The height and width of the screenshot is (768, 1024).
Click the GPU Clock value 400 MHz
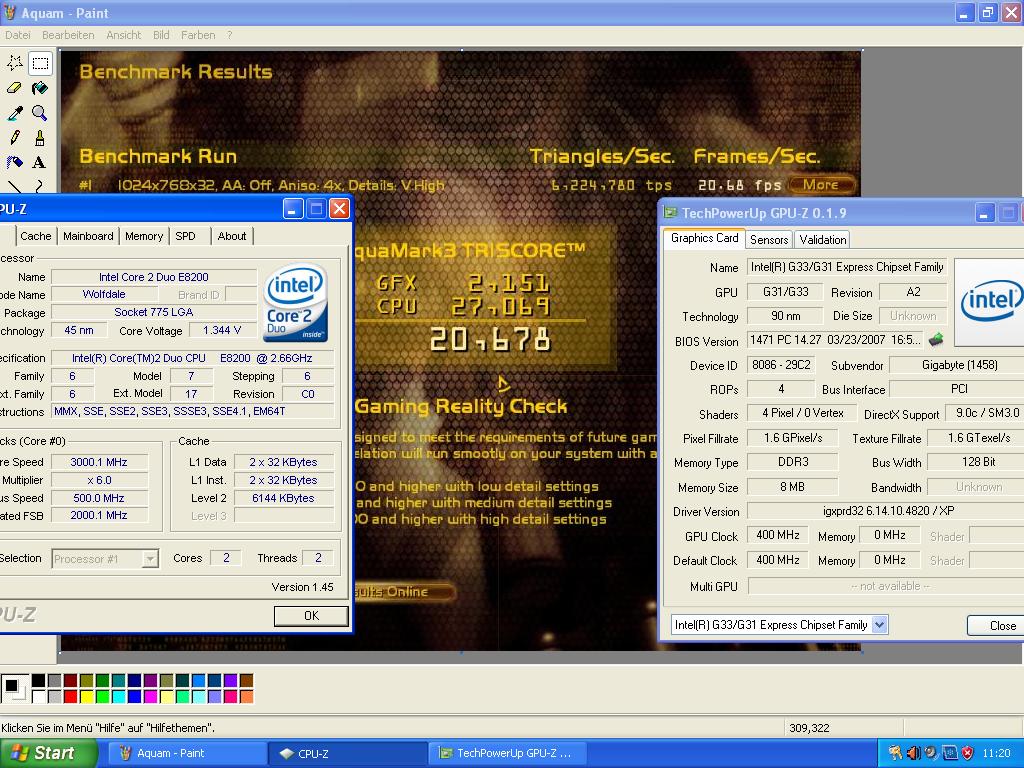tap(778, 535)
